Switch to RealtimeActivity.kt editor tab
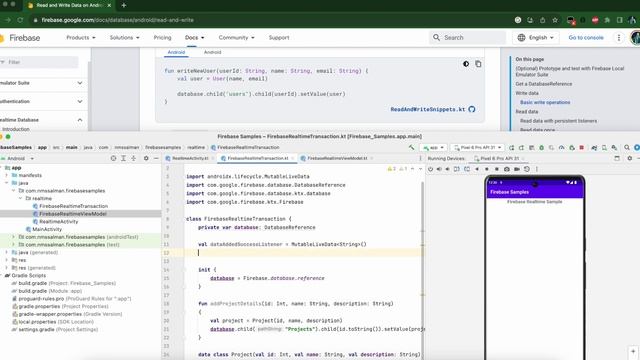The image size is (640, 360). (x=190, y=158)
